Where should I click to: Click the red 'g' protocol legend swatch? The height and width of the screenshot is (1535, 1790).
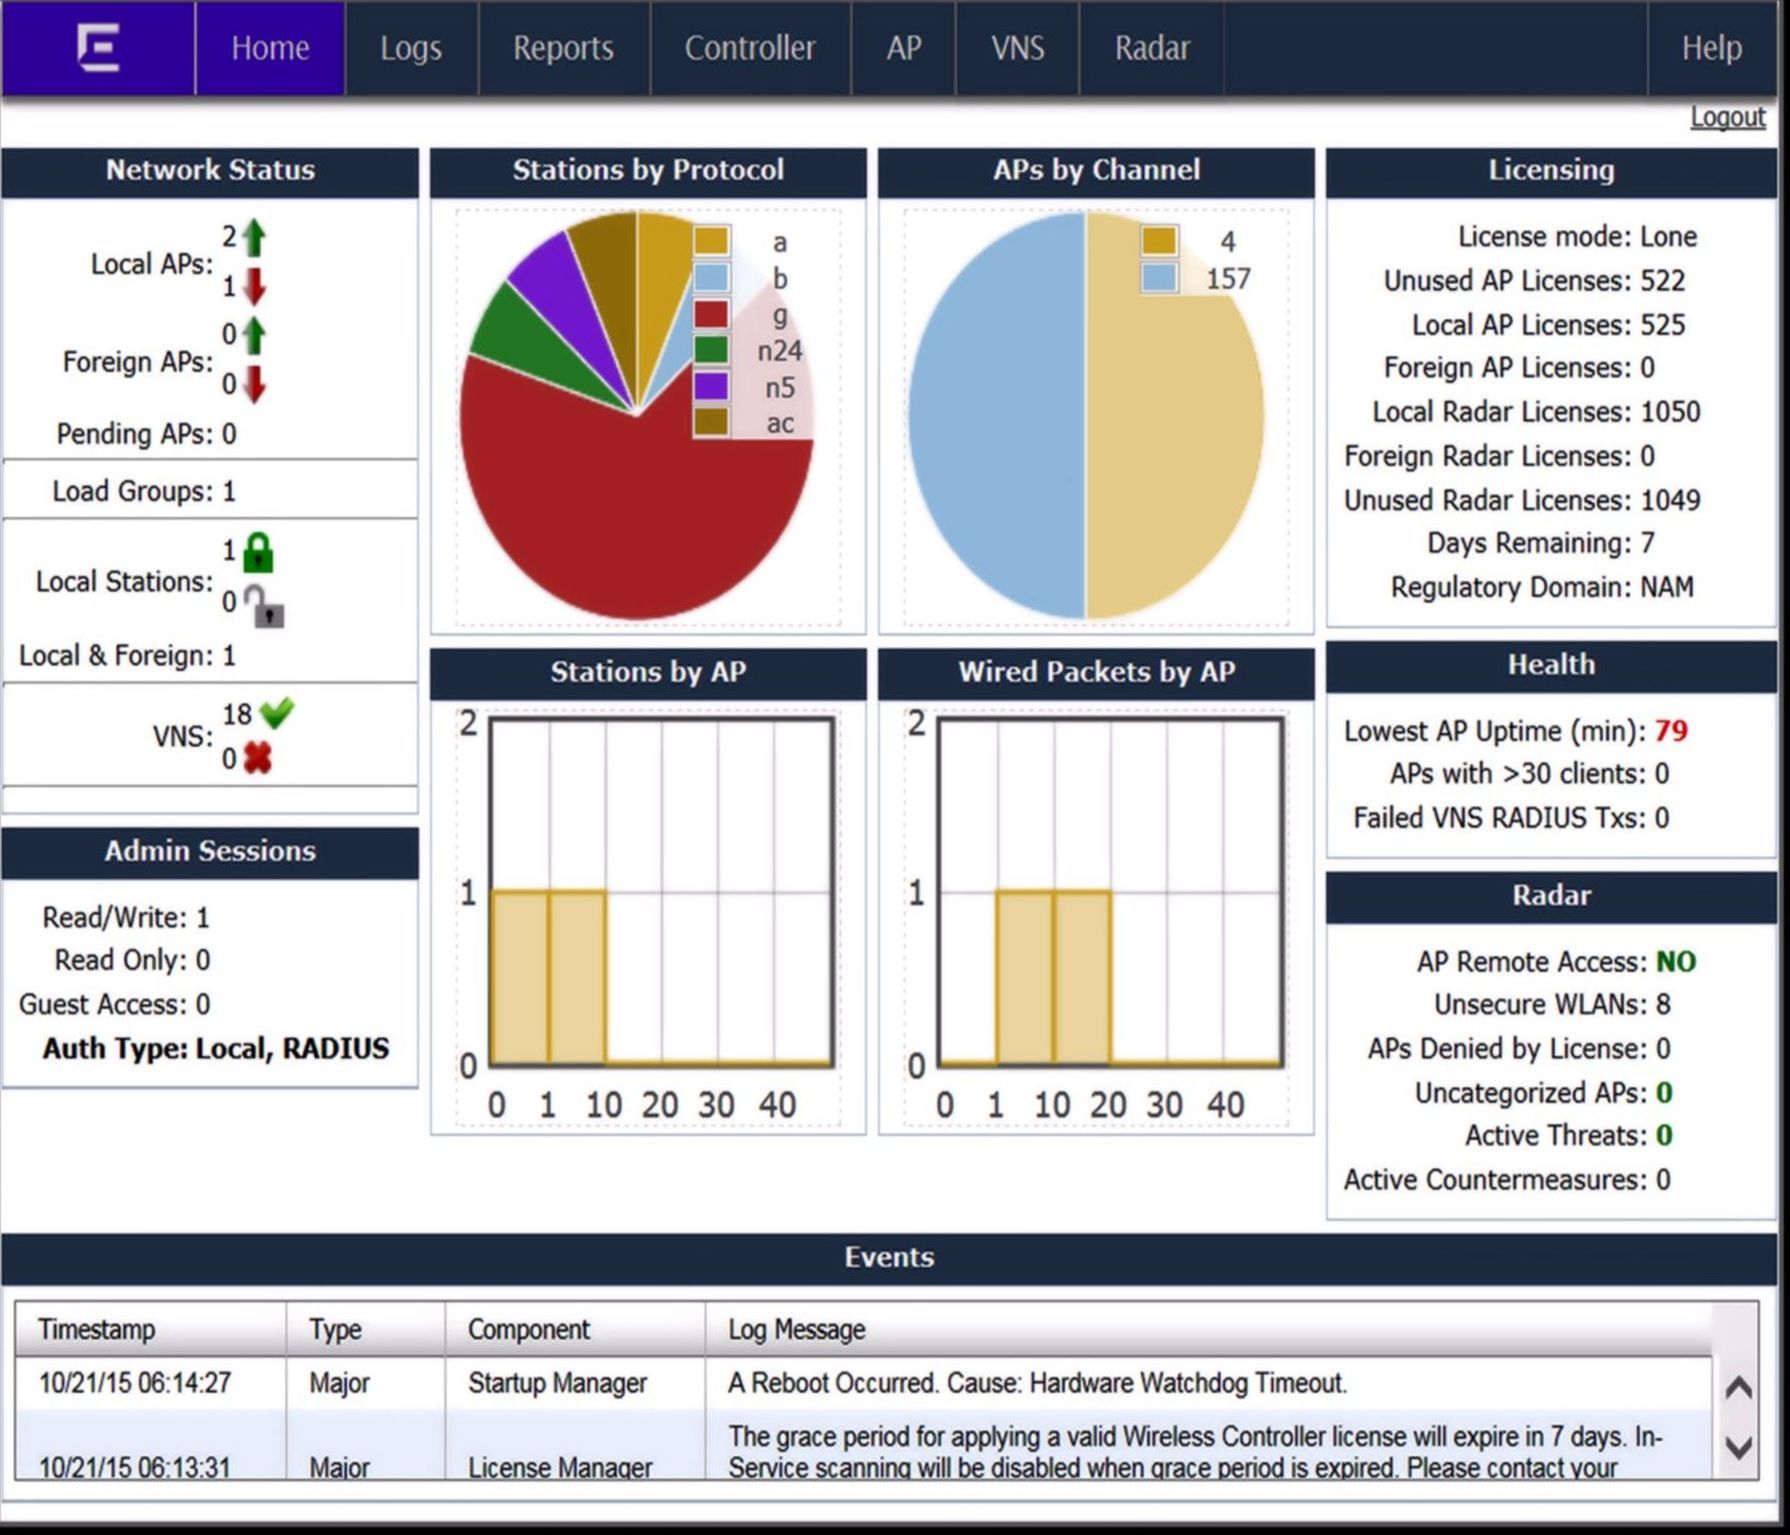(x=711, y=314)
